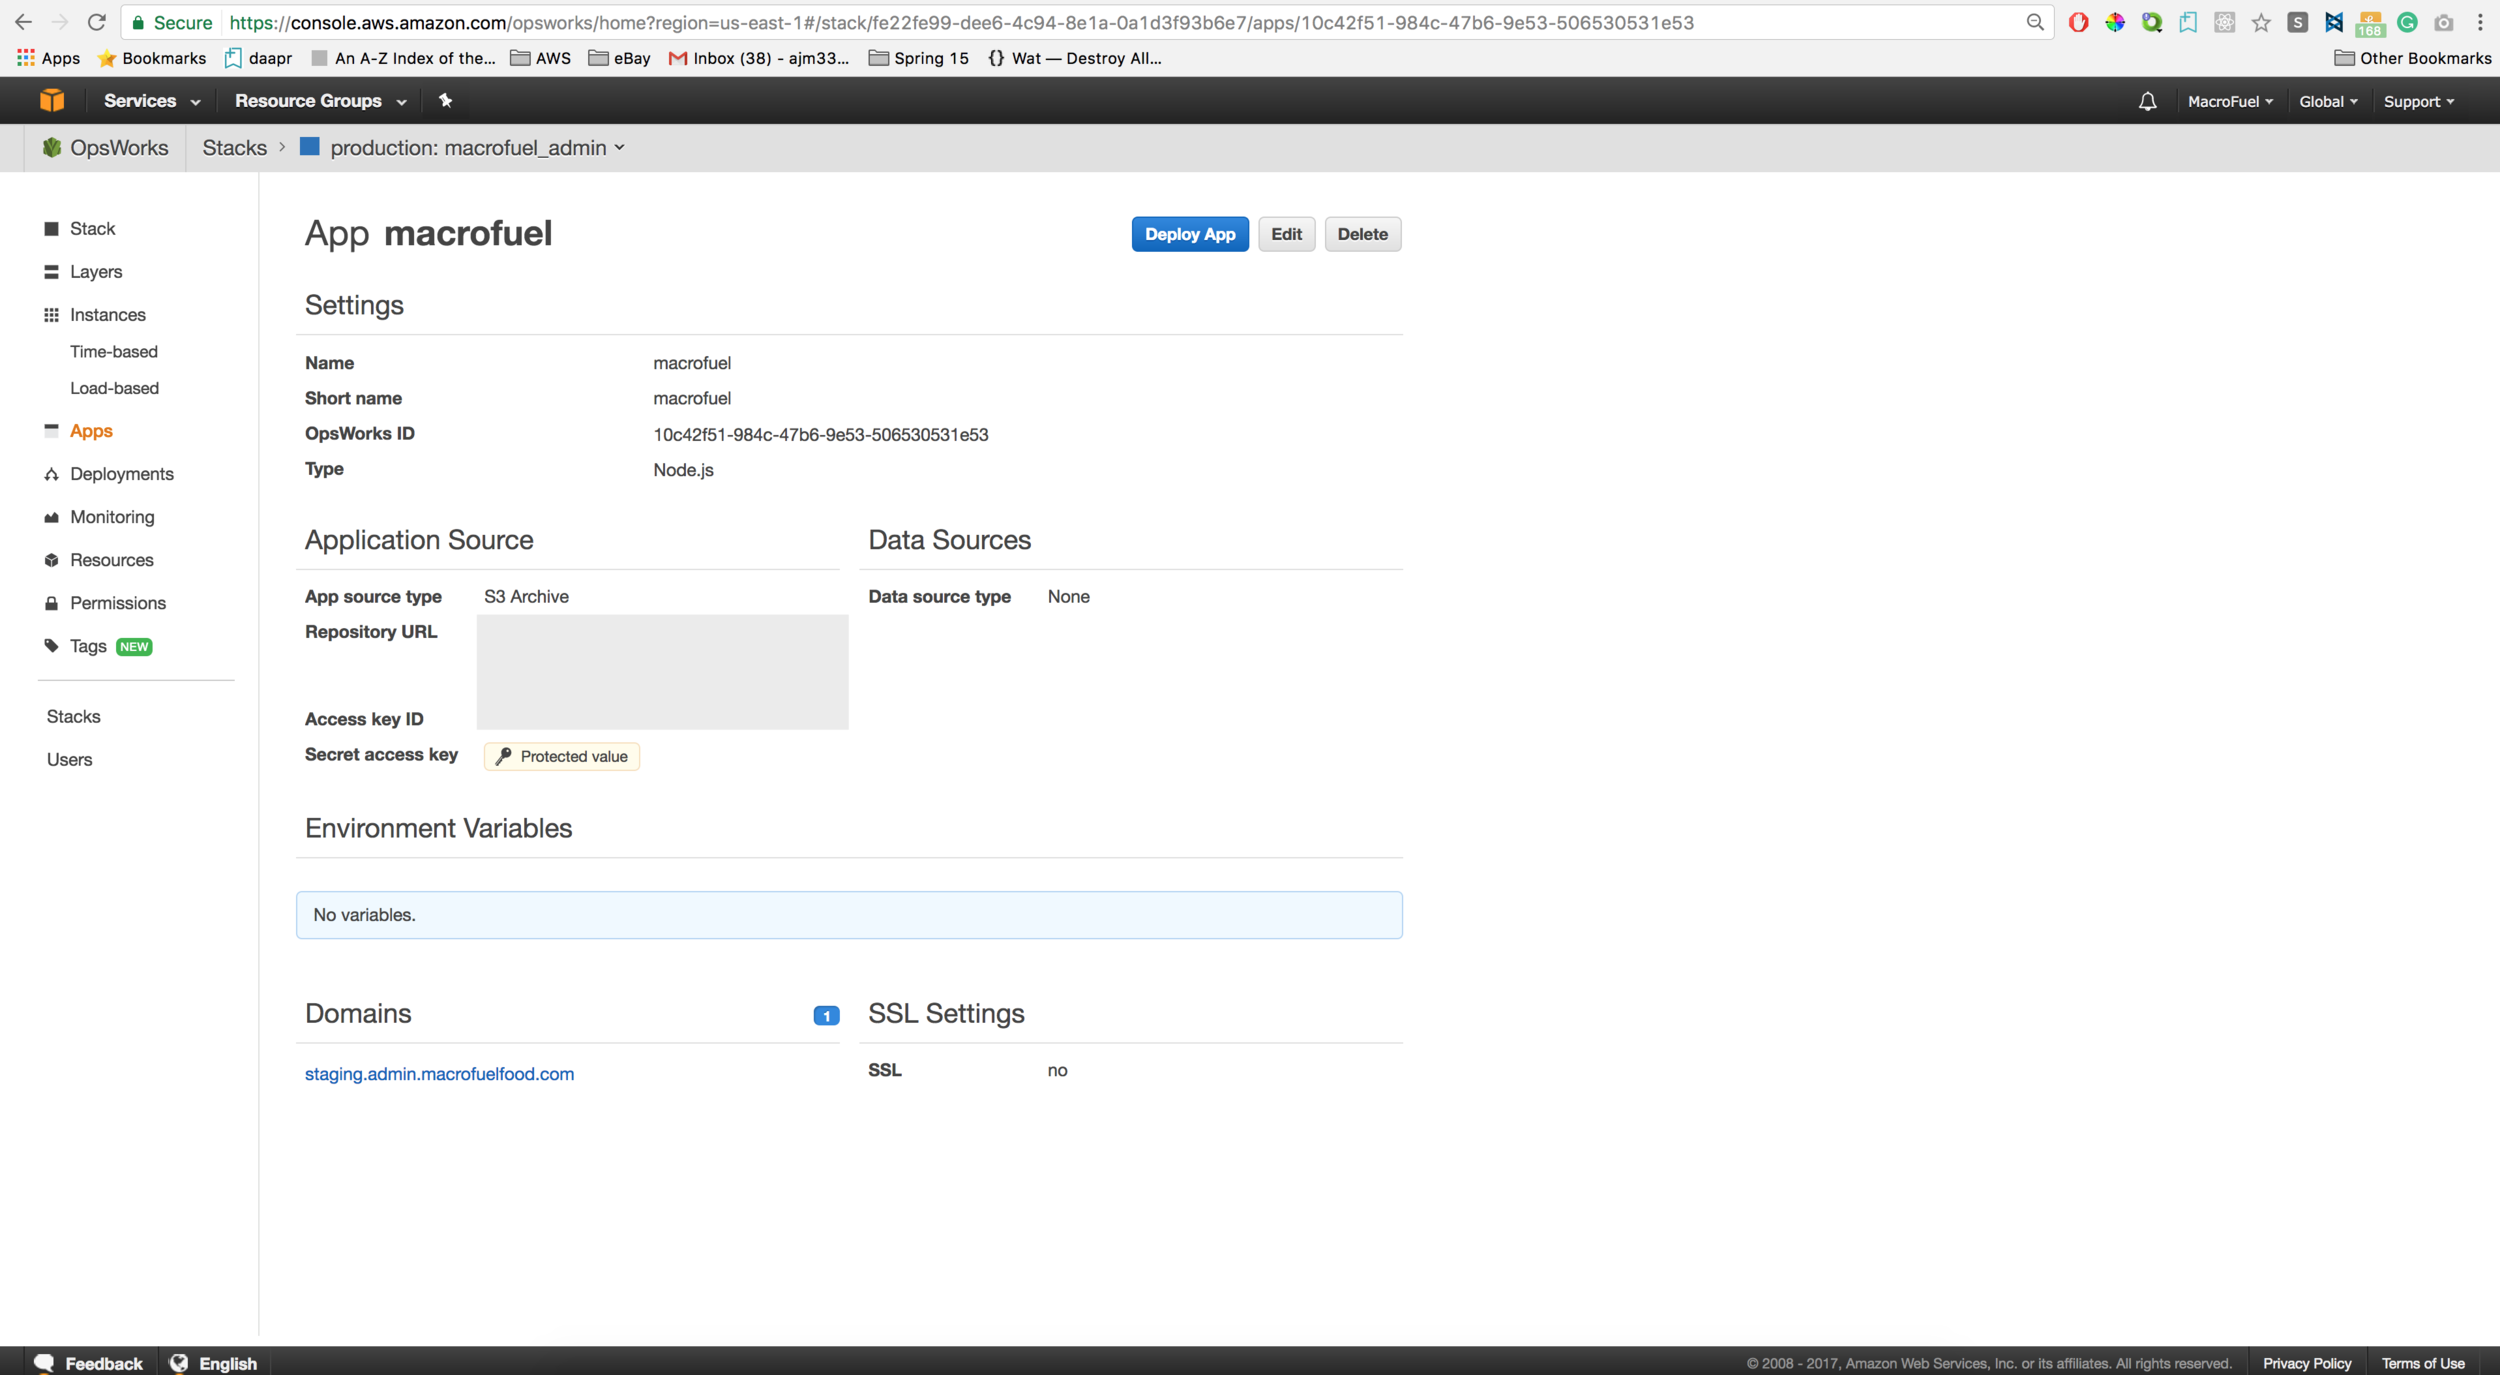Screen dimensions: 2500x1375
Task: Open Instances in sidebar
Action: click(x=108, y=315)
